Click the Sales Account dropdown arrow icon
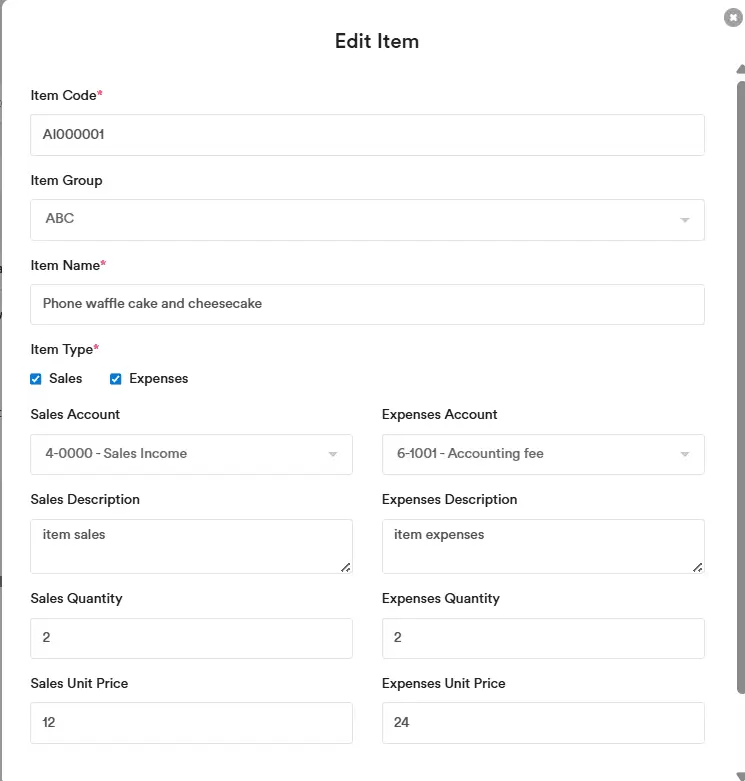The height and width of the screenshot is (781, 745). [333, 455]
